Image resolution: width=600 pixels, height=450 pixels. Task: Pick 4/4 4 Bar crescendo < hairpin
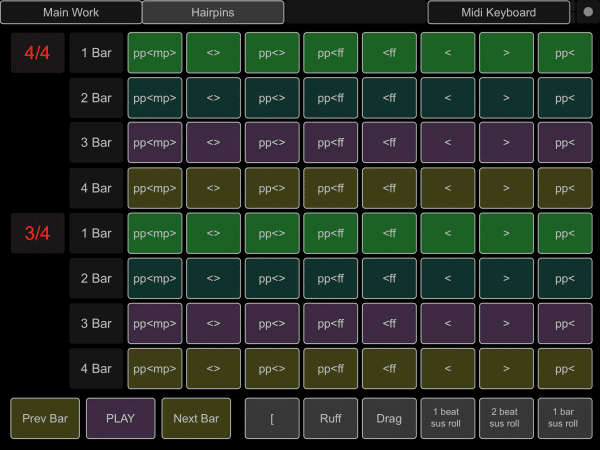448,188
